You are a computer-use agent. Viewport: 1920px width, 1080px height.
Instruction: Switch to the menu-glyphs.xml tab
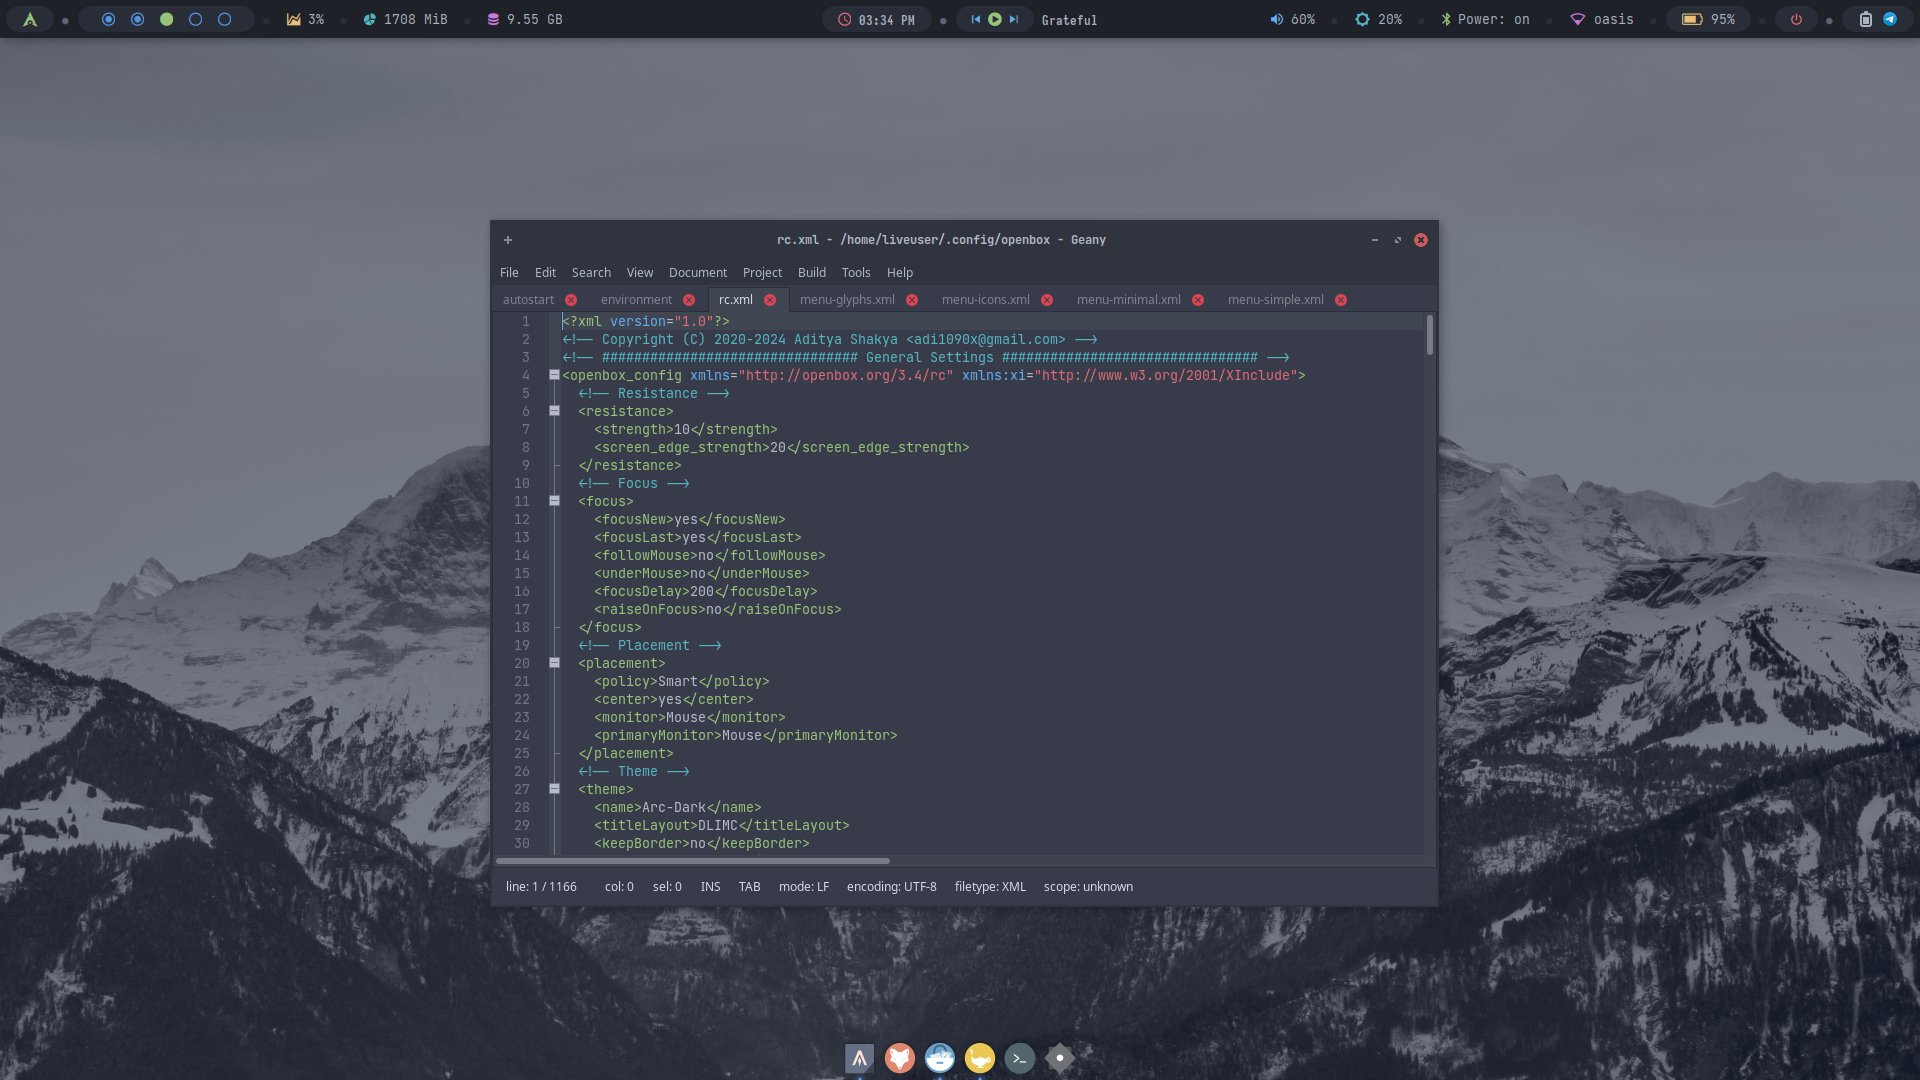pyautogui.click(x=846, y=300)
